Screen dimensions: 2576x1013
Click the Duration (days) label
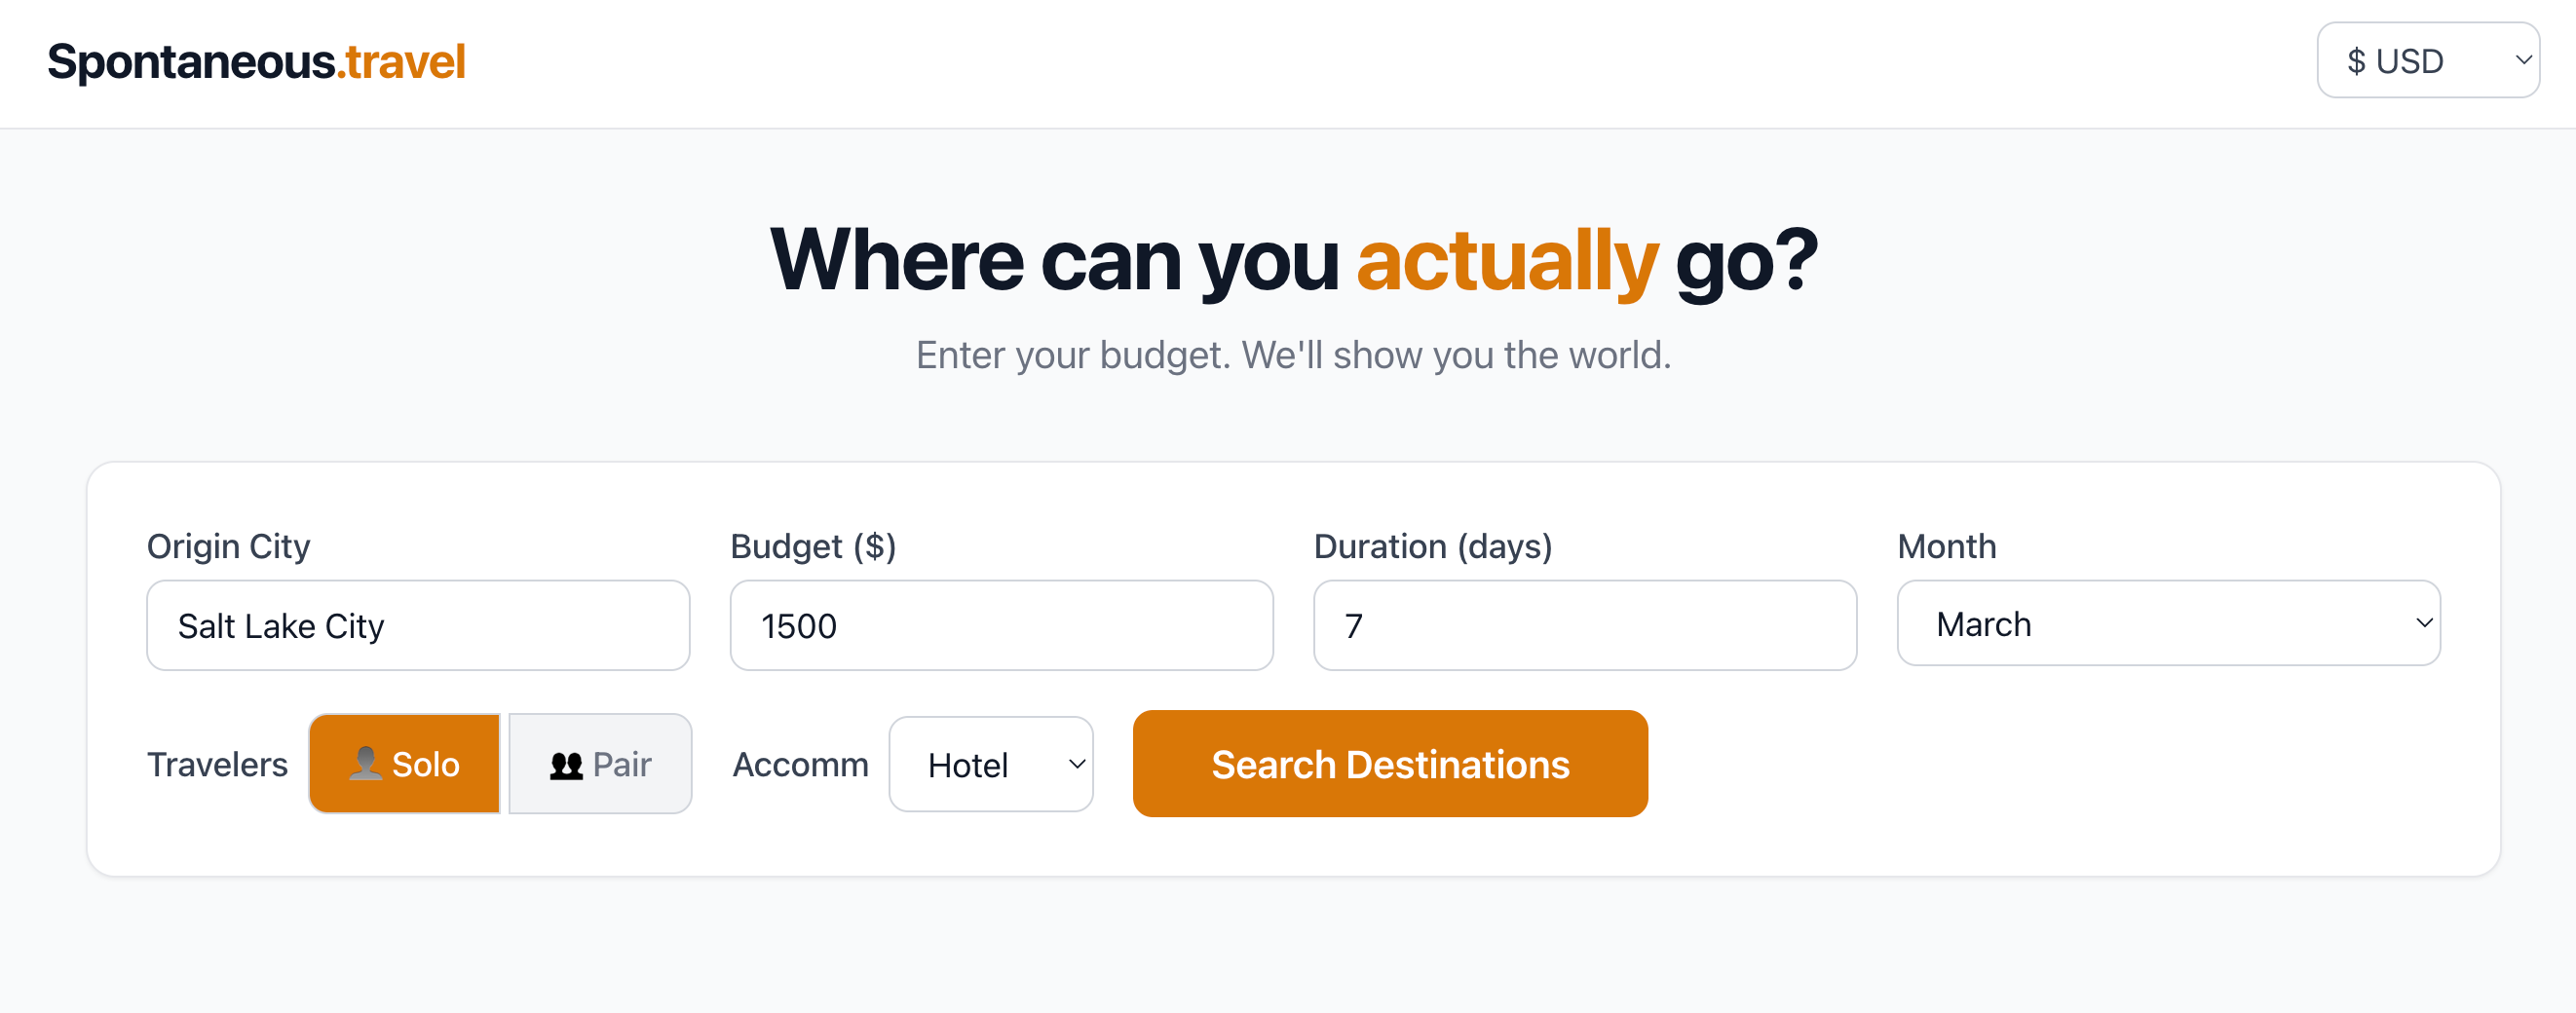[x=1432, y=546]
